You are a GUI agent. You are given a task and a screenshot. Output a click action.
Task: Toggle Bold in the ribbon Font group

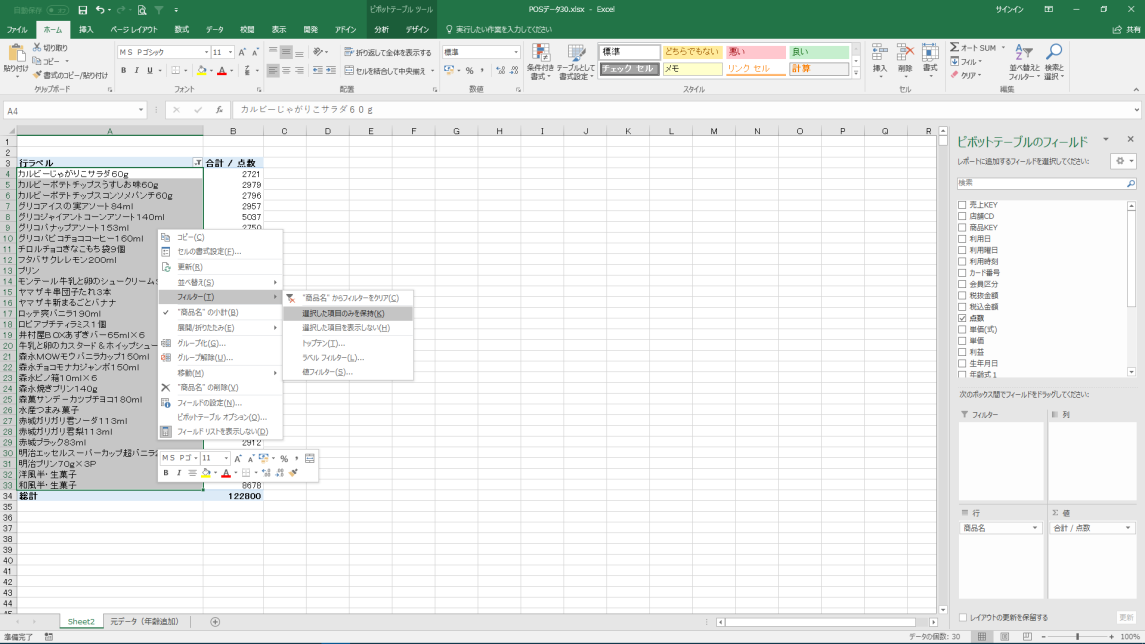tap(123, 71)
